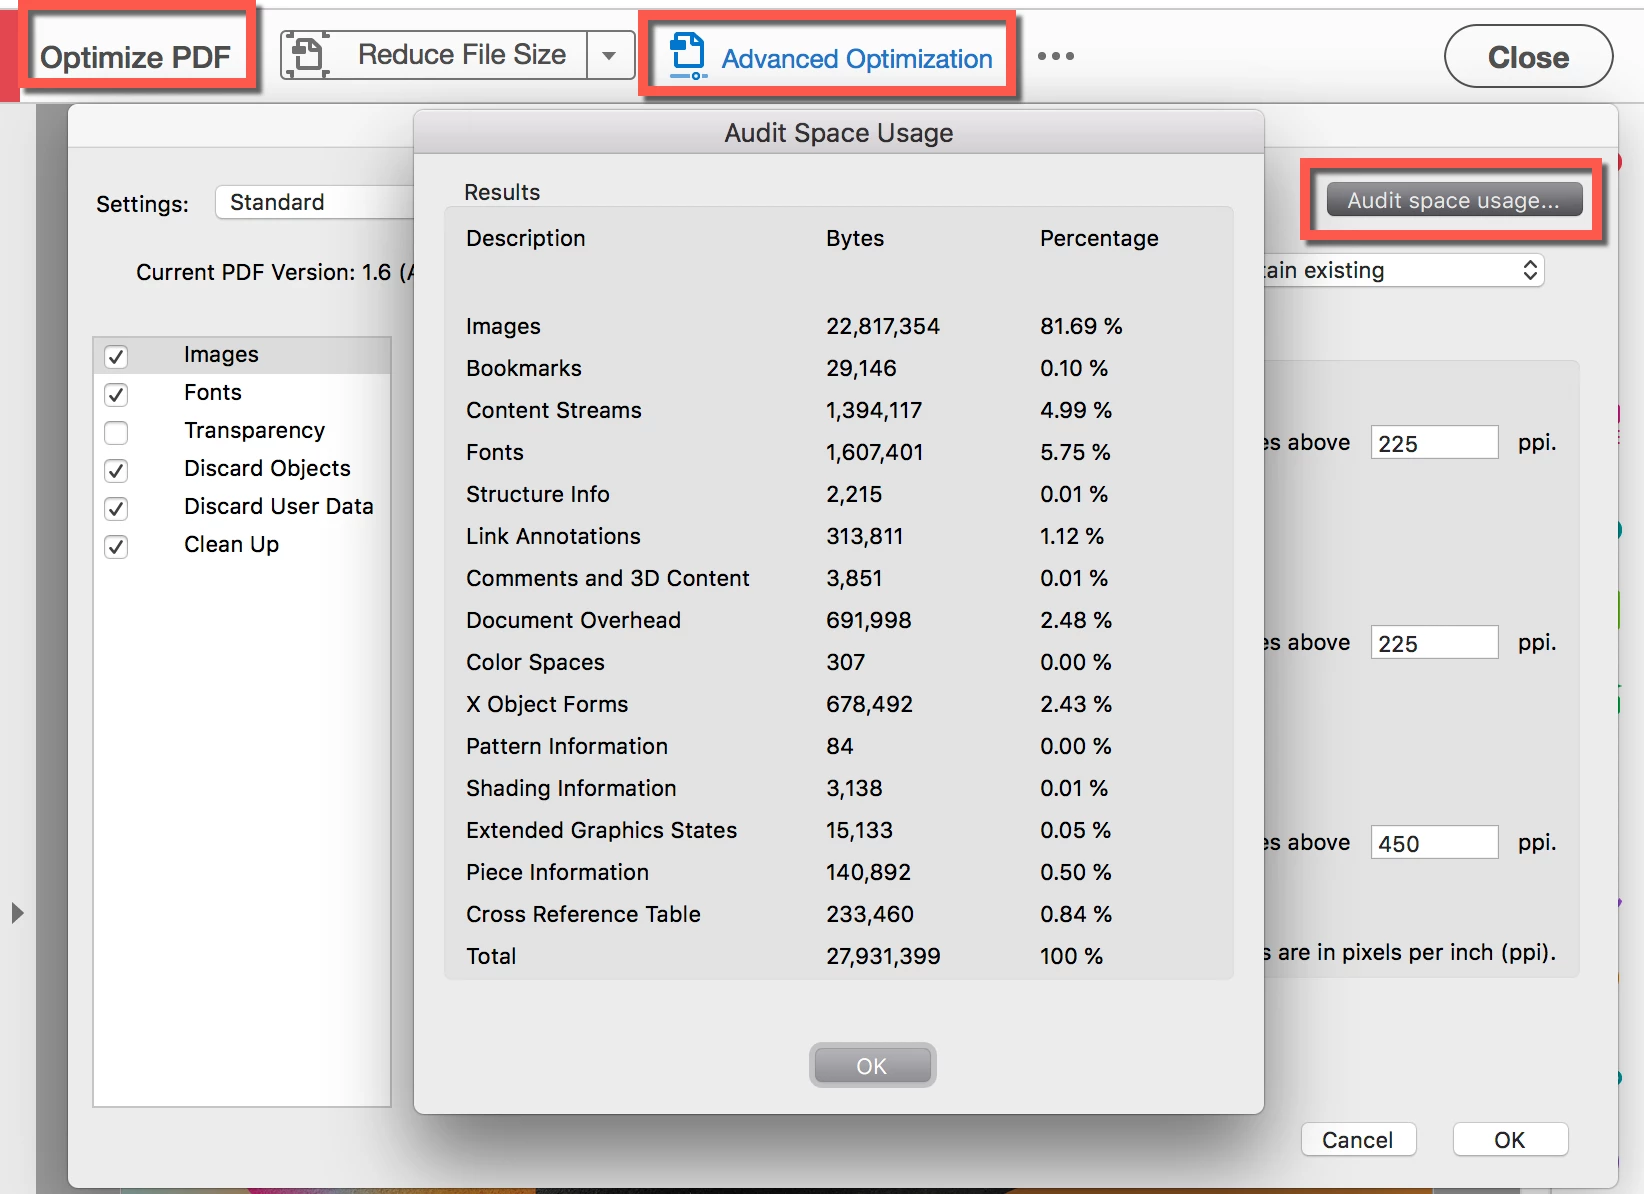Click the Audit space usage button

(1454, 200)
